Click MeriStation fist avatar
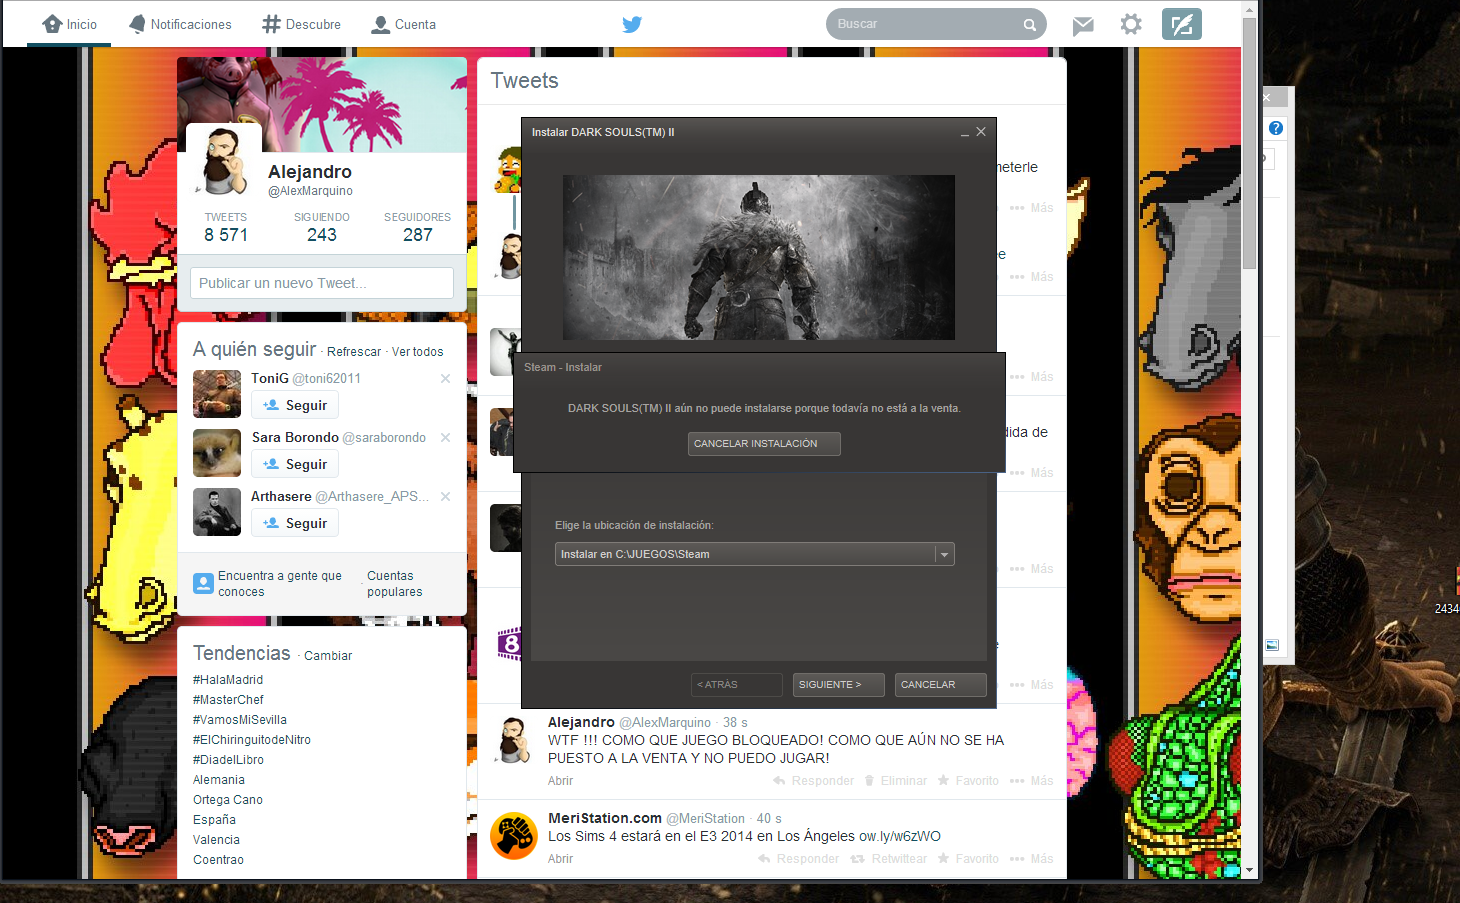The width and height of the screenshot is (1460, 903). click(x=514, y=835)
